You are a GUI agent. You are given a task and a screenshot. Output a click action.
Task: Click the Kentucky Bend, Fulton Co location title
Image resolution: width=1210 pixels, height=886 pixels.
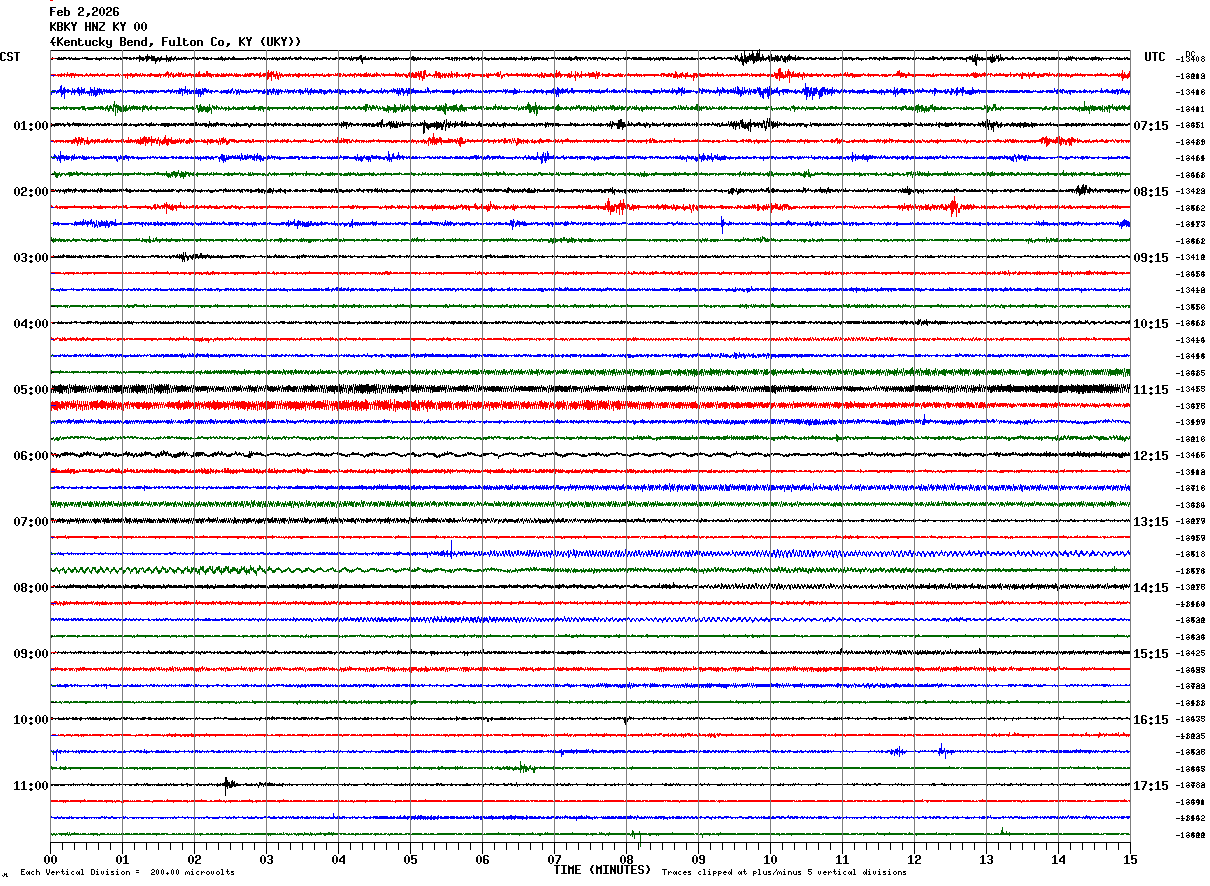[176, 42]
